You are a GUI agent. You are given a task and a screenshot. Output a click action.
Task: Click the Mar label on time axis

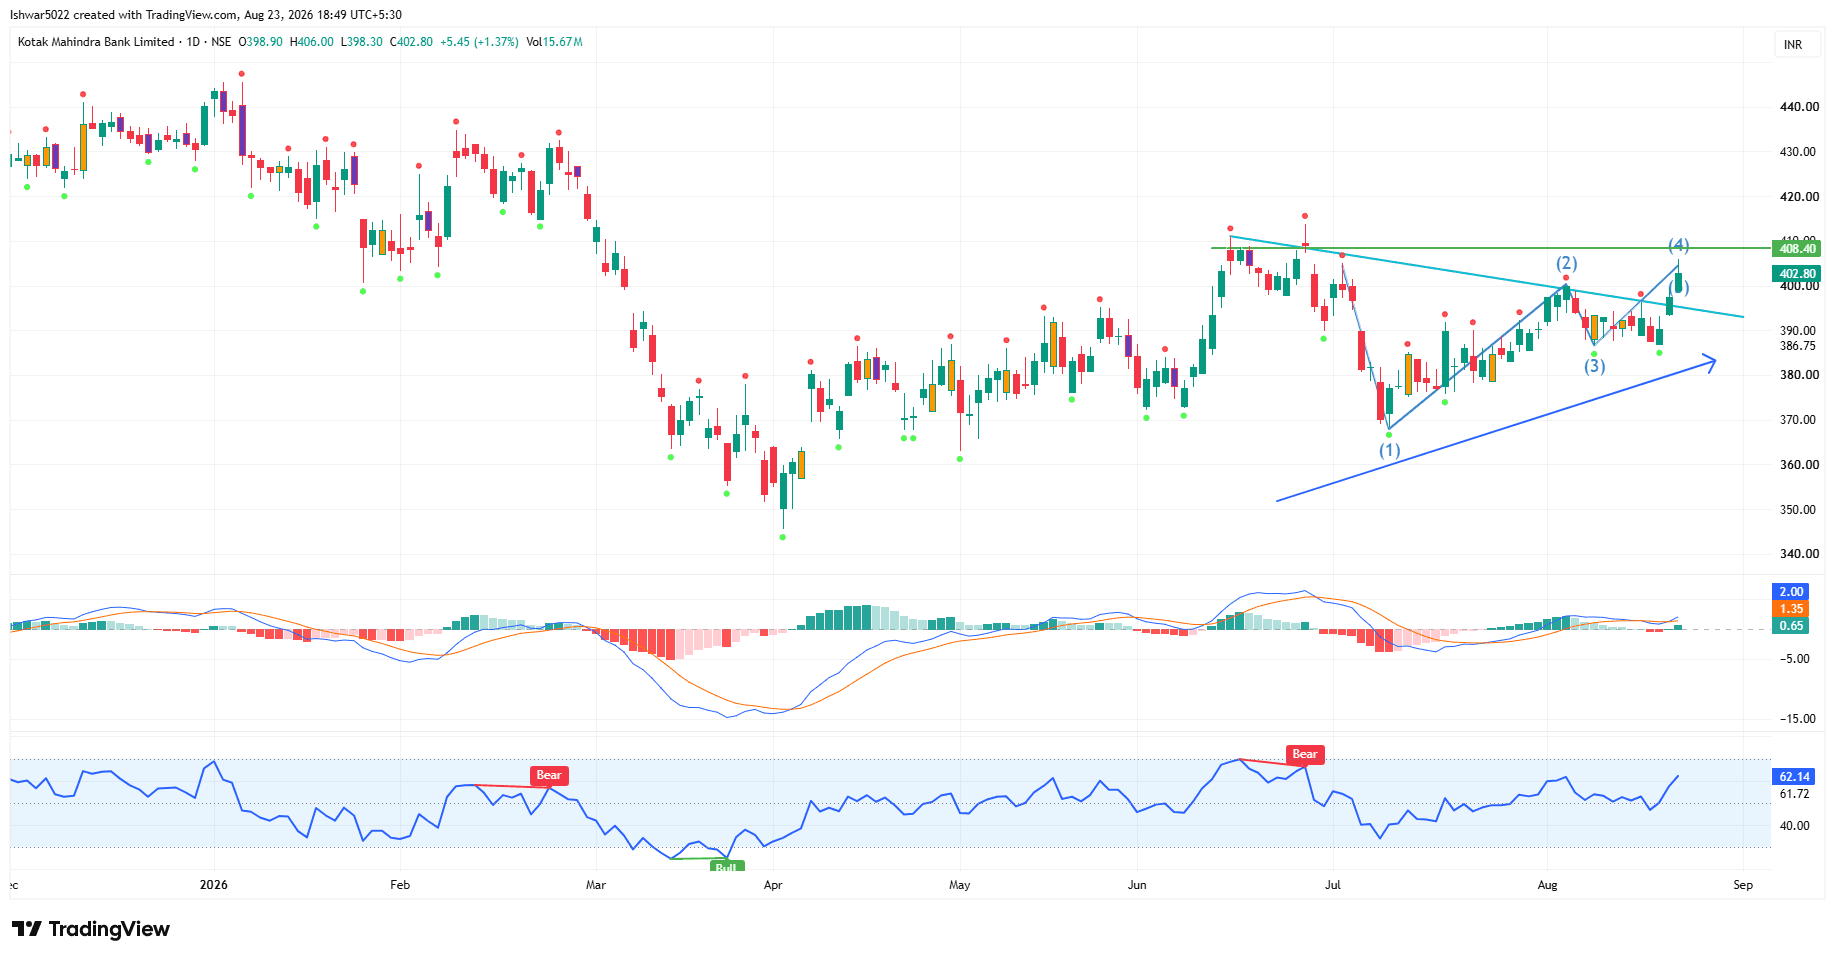click(x=596, y=885)
